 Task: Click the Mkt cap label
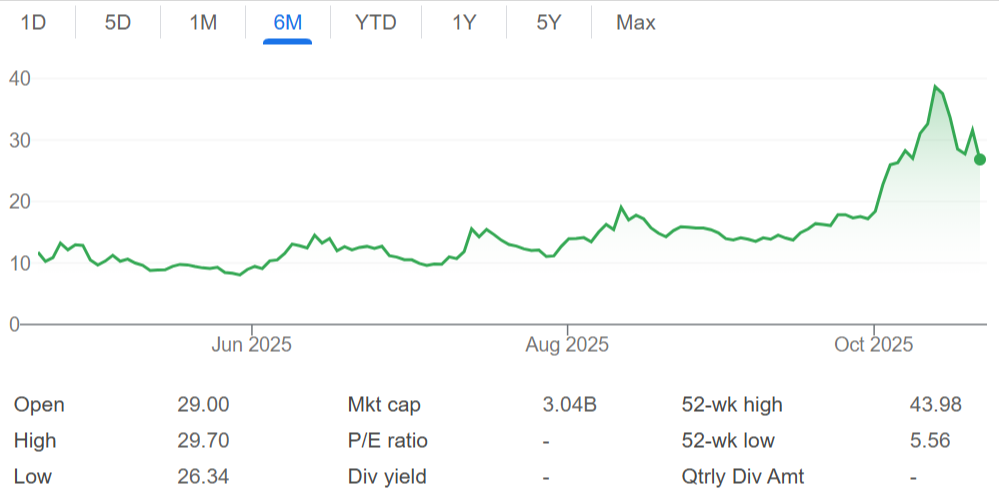click(x=384, y=405)
